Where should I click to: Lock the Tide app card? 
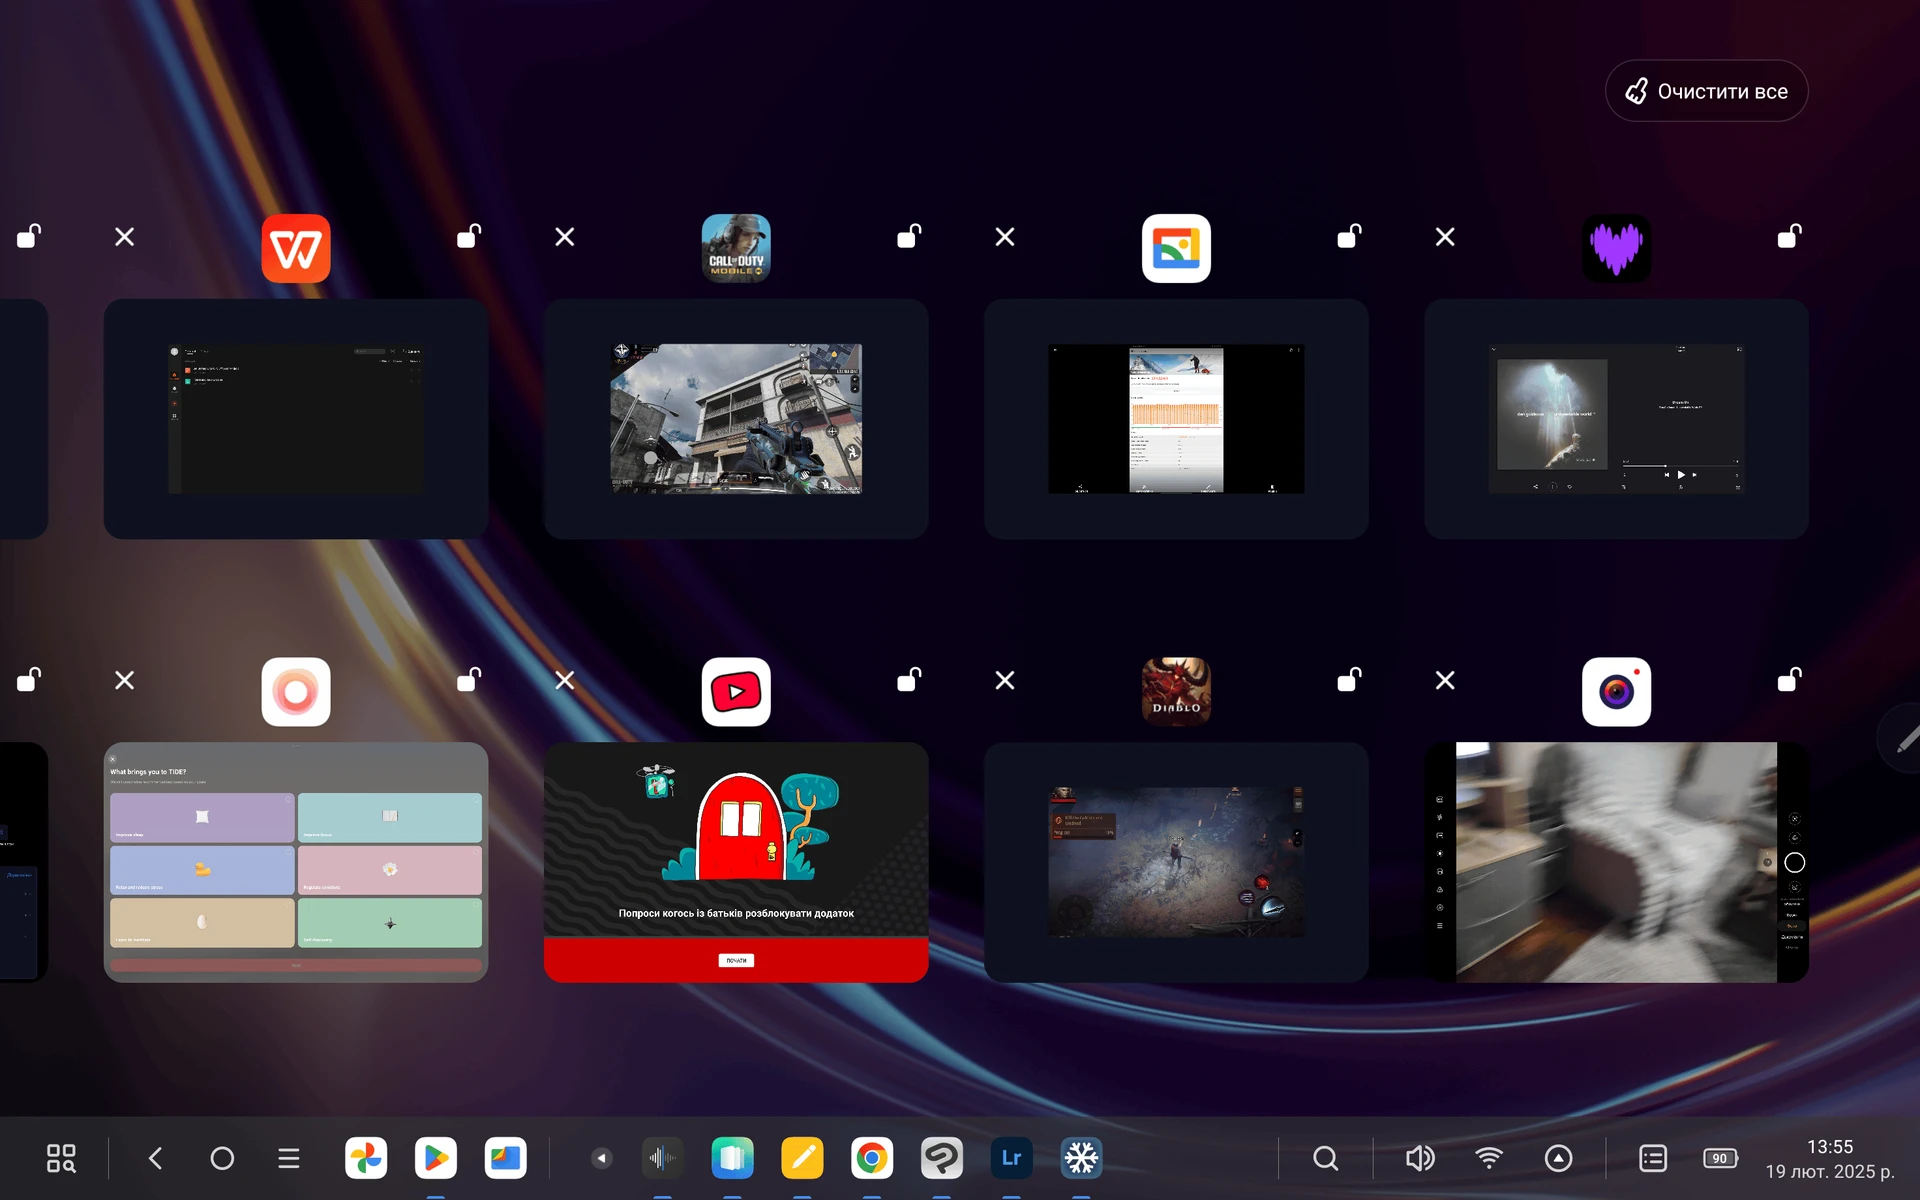pyautogui.click(x=469, y=680)
